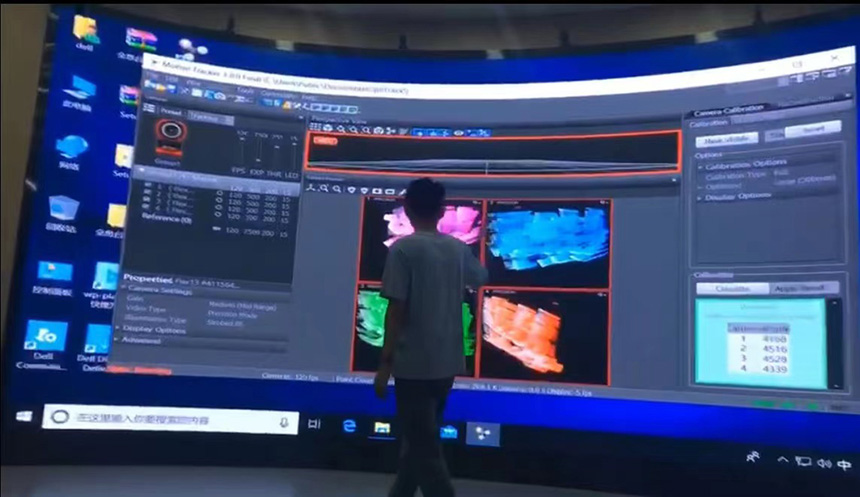Click the Calculate button

point(733,288)
